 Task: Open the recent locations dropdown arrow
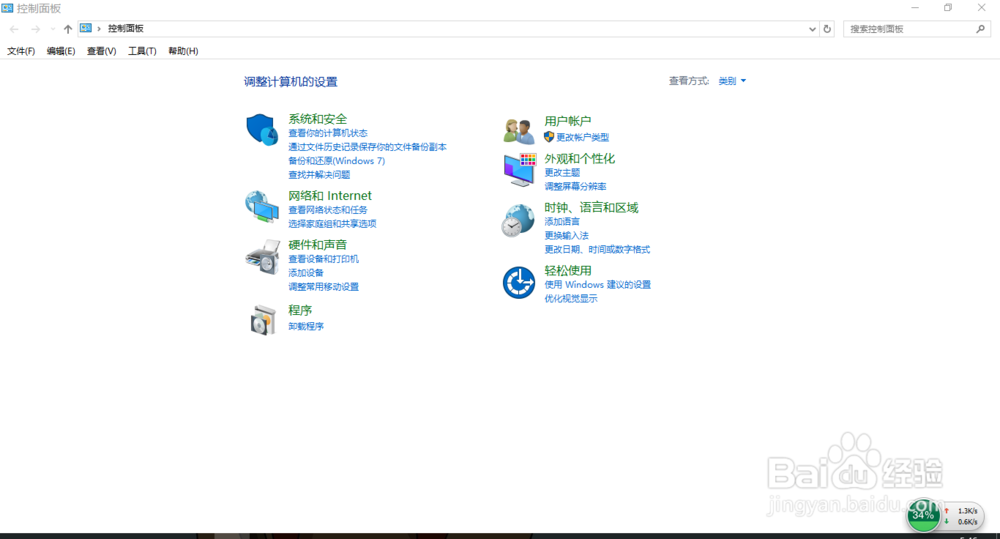[52, 29]
